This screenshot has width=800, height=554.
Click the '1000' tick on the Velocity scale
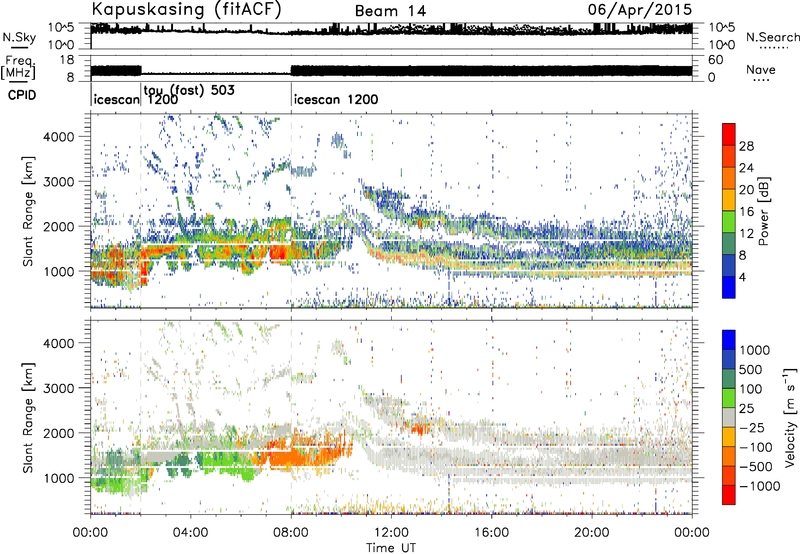755,350
